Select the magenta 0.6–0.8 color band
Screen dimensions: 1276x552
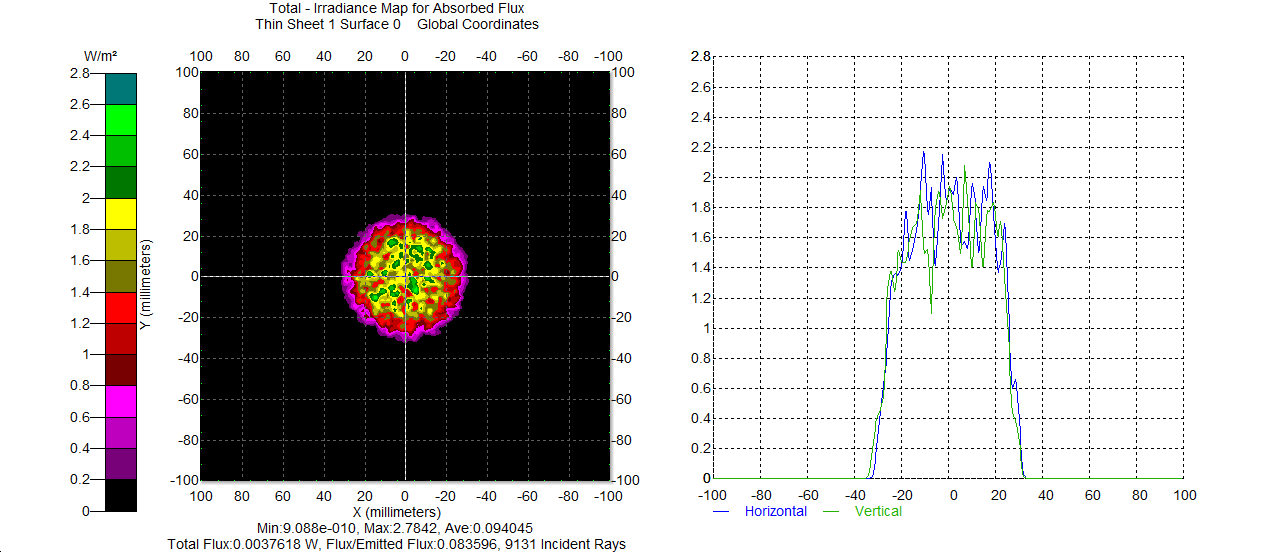click(120, 400)
